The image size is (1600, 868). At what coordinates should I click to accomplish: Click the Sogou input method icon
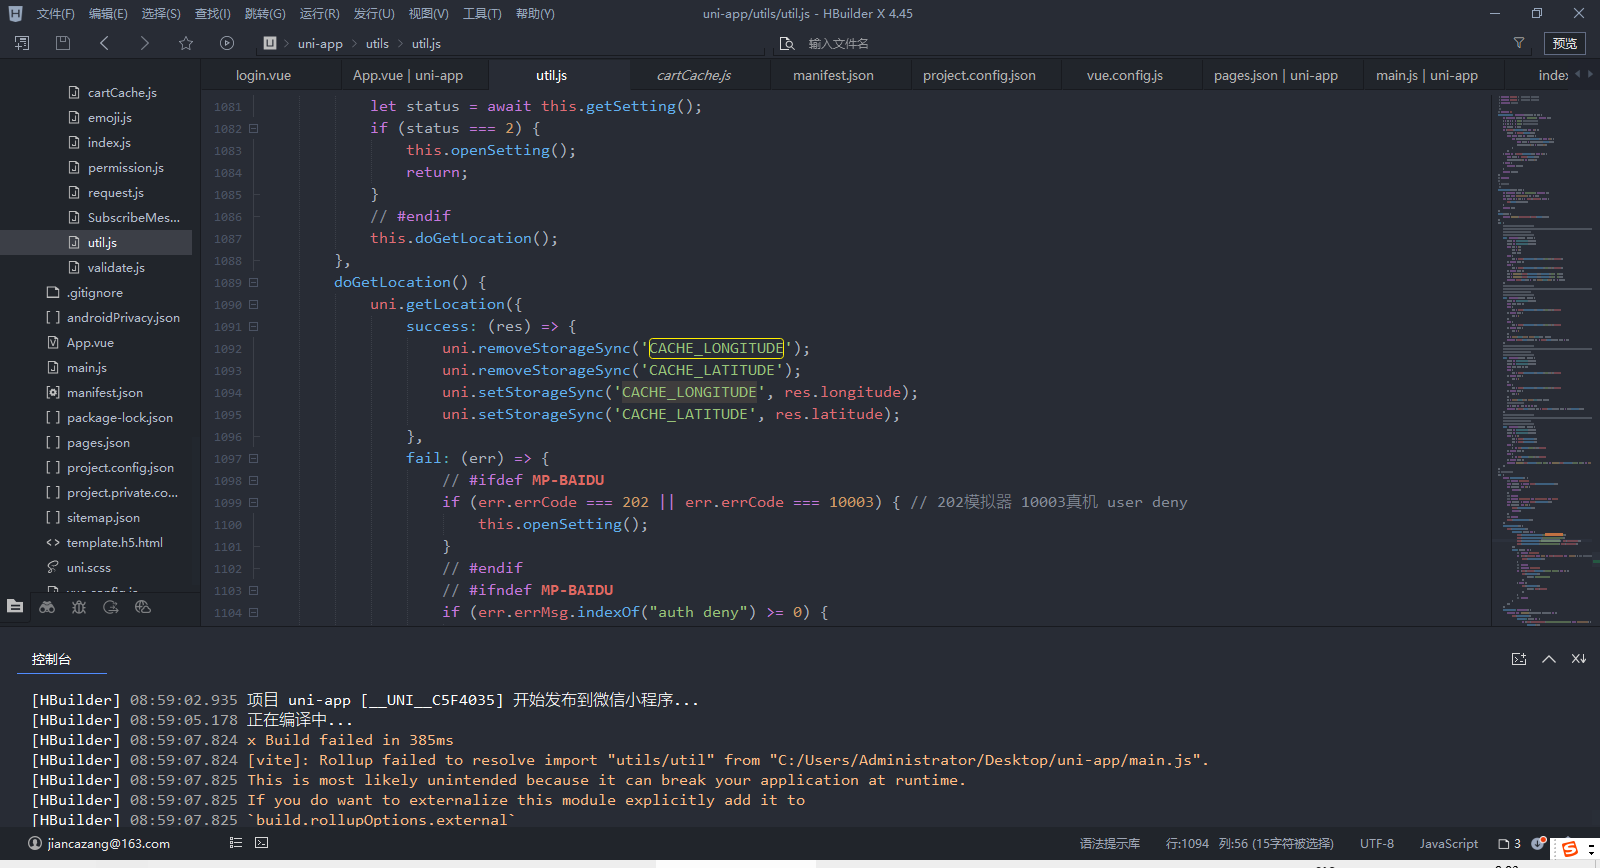click(1571, 849)
